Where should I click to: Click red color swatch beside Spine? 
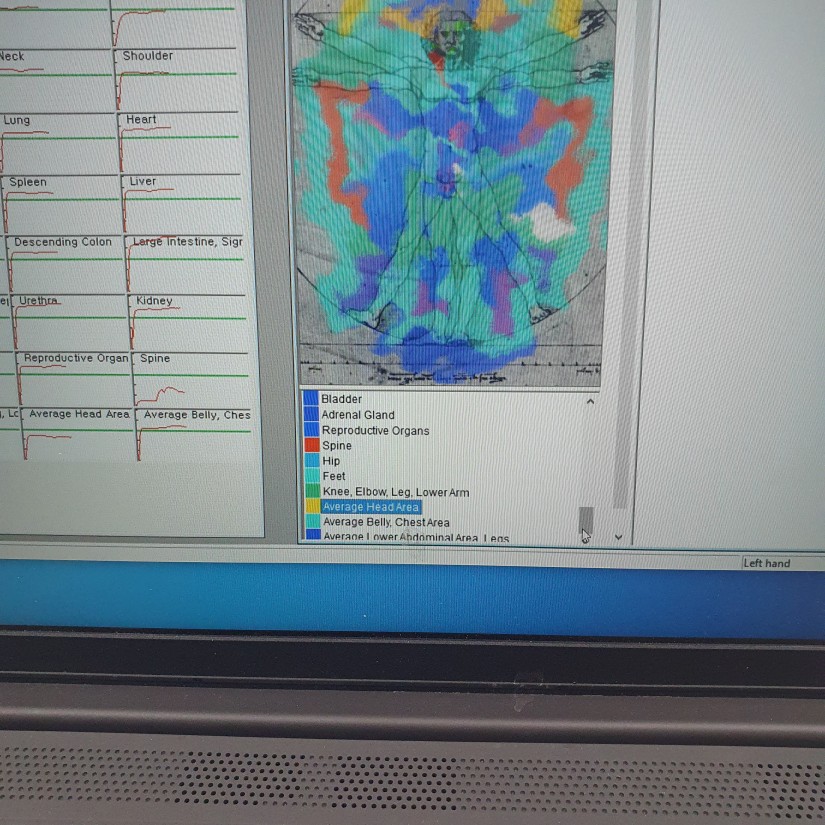tap(312, 445)
